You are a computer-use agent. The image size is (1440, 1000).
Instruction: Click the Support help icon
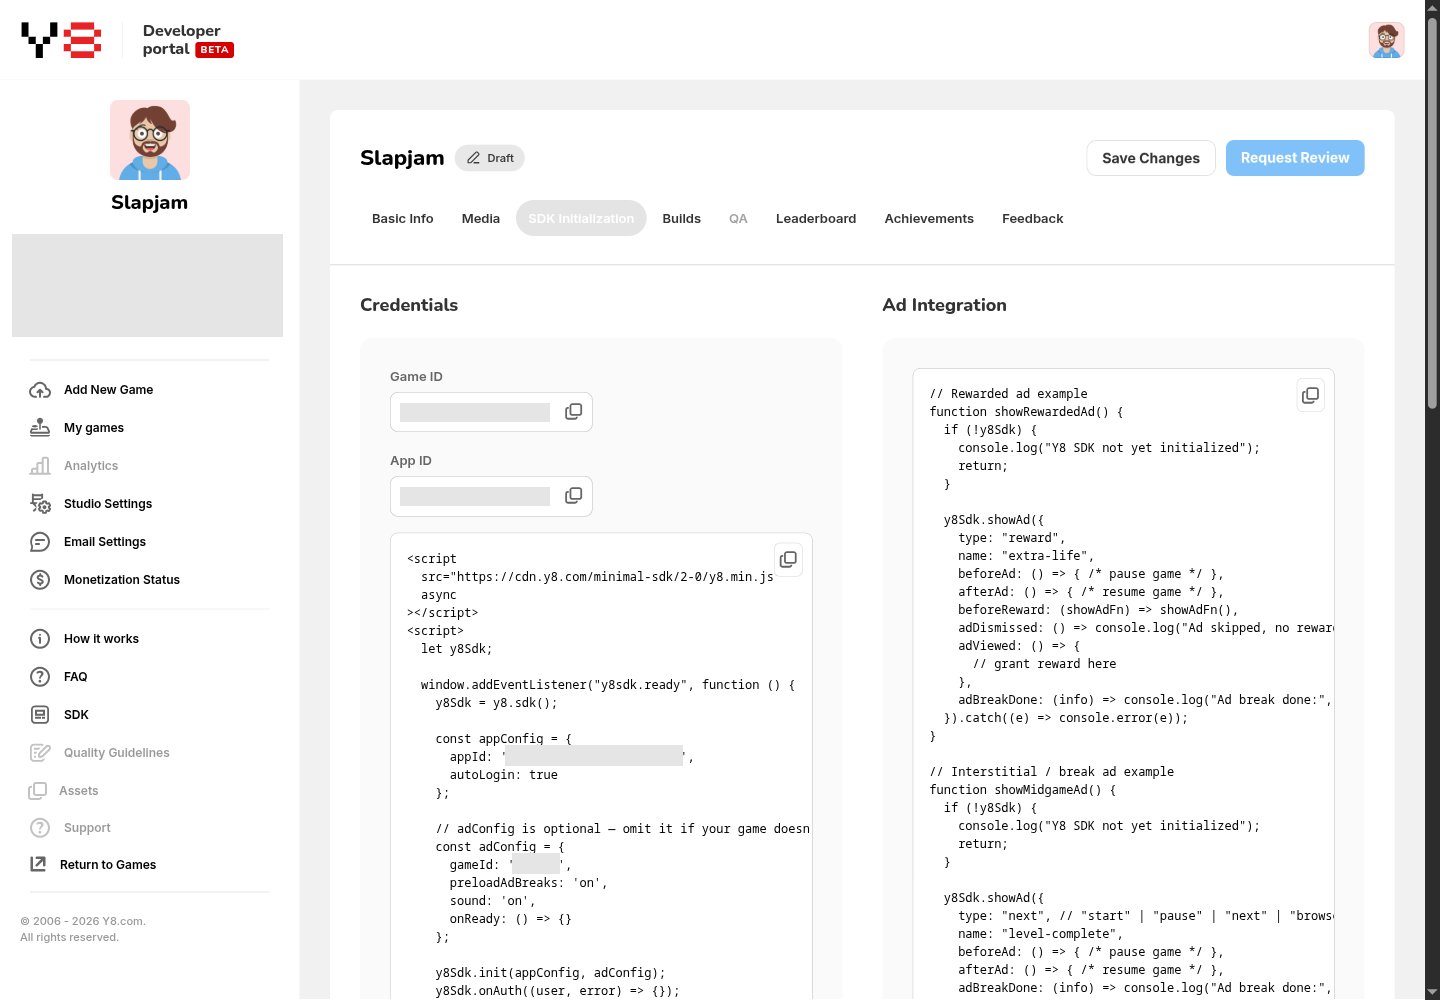(40, 828)
